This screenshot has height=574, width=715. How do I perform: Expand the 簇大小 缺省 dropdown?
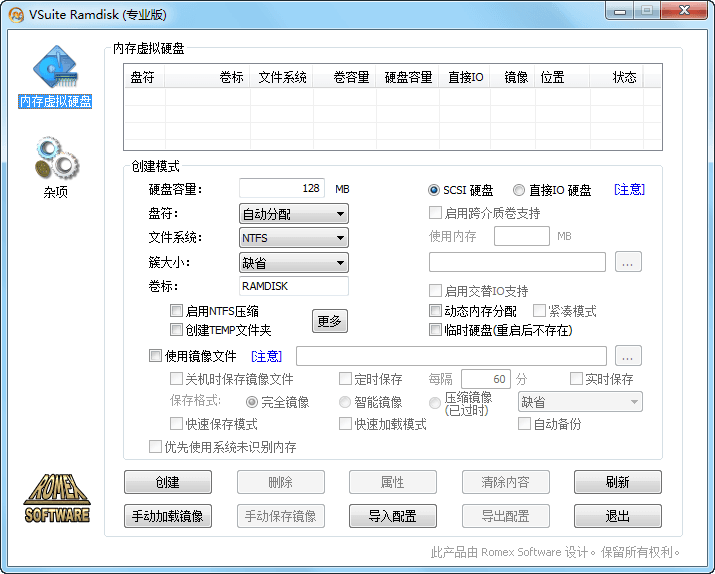294,262
